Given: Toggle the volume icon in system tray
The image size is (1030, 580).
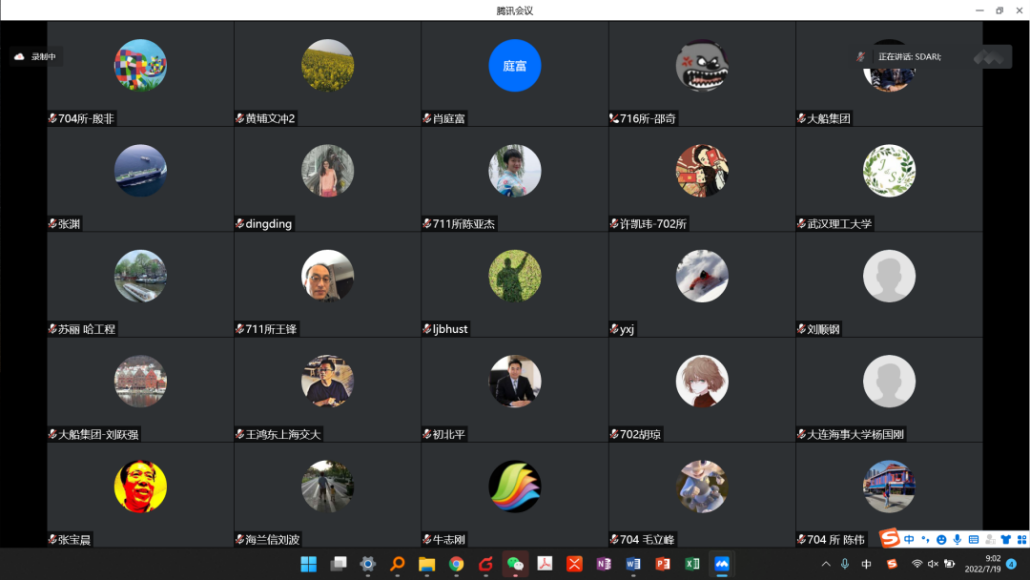Looking at the screenshot, I should (934, 564).
